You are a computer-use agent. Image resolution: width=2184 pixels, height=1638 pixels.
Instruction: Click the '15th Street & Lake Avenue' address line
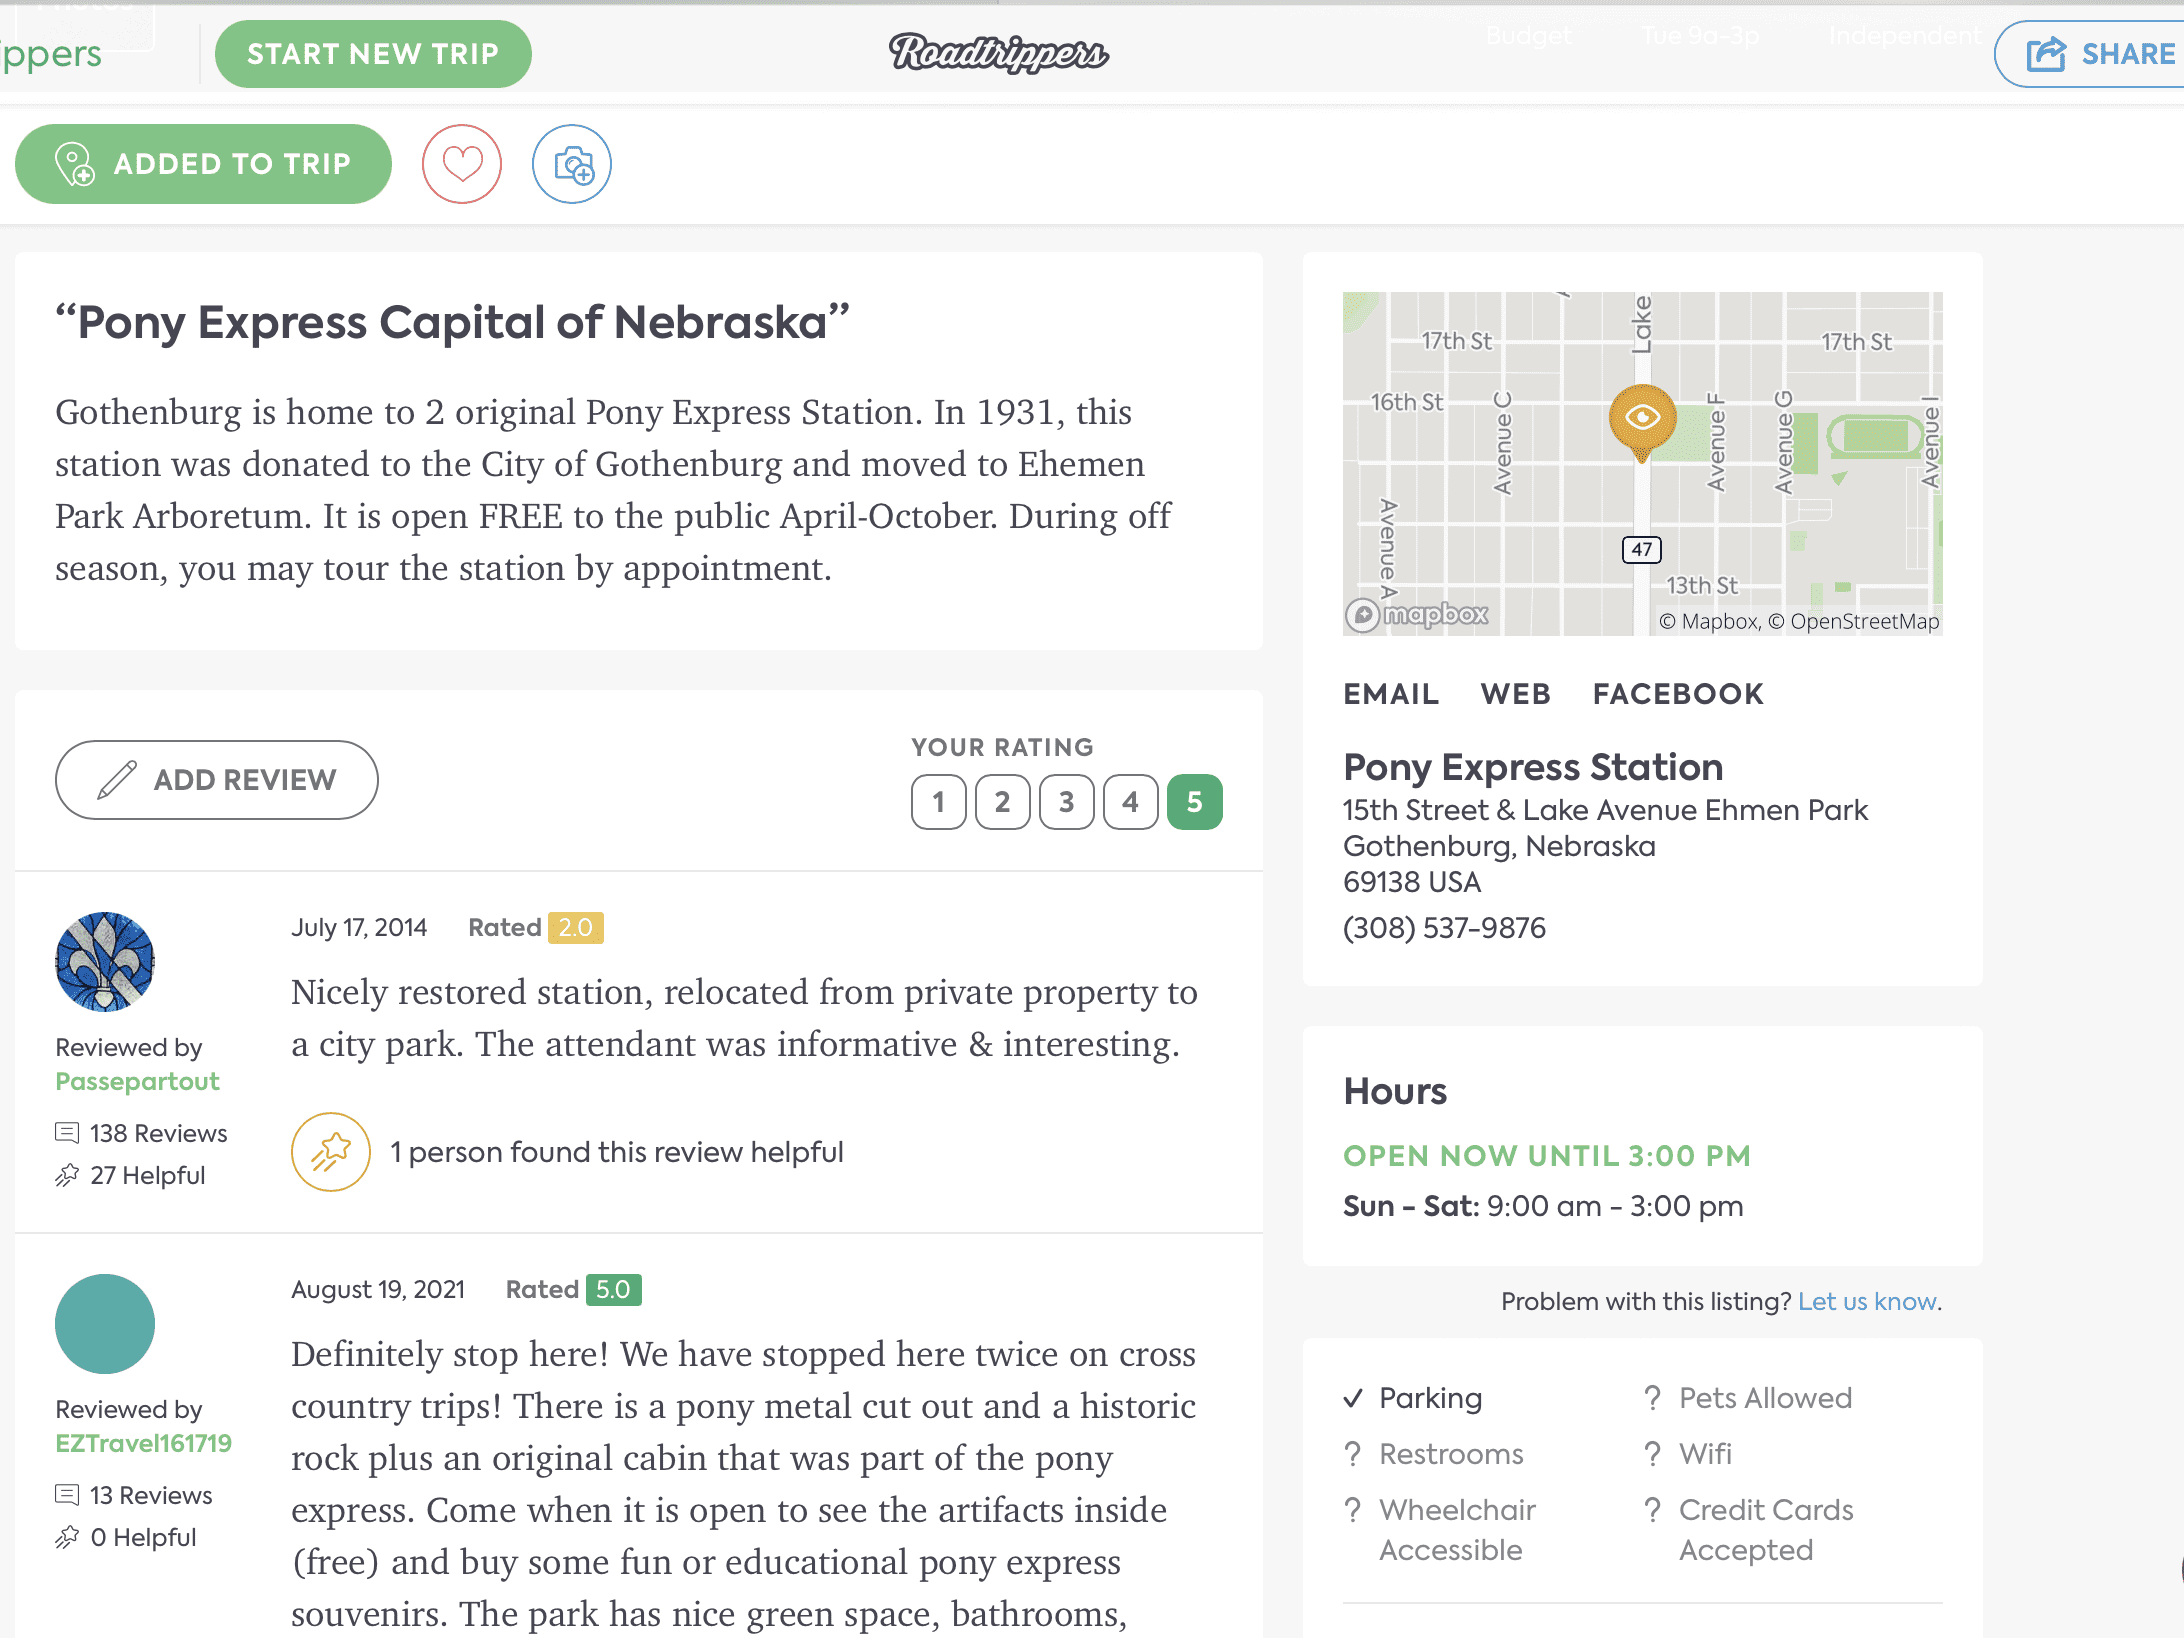(x=1605, y=810)
